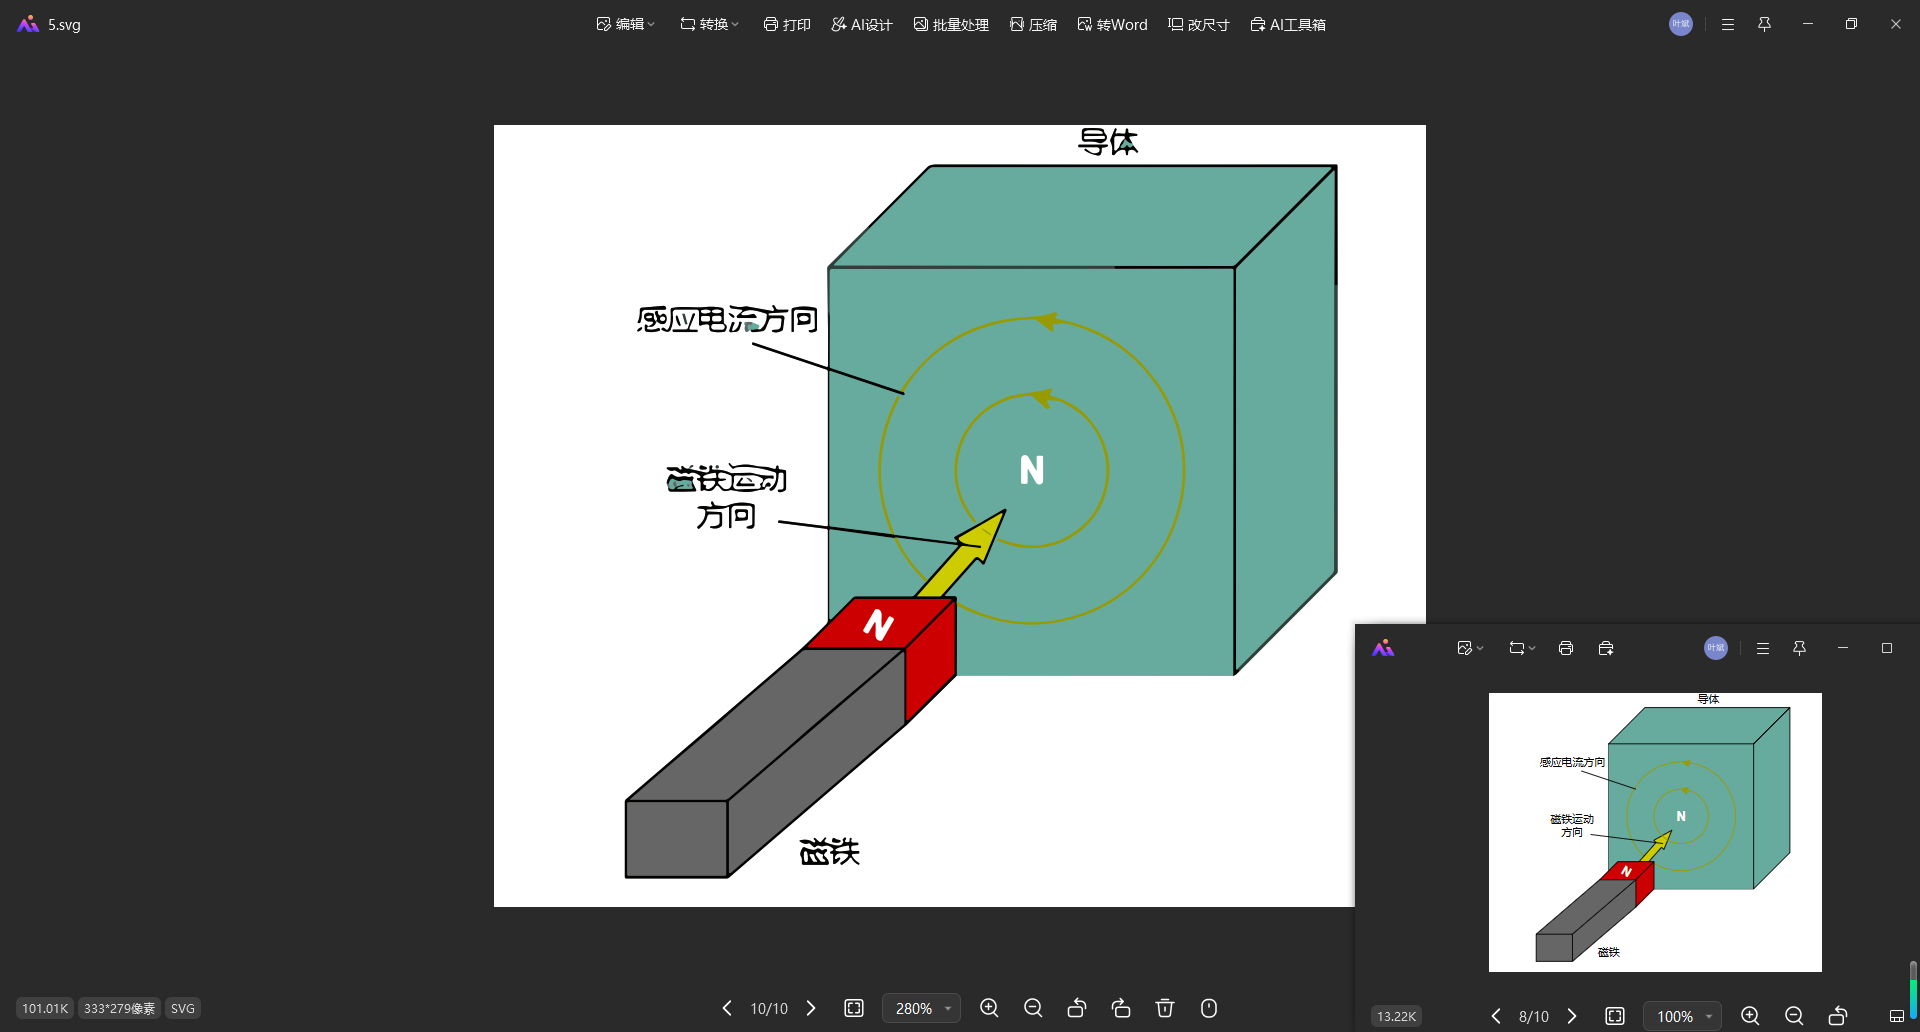
Task: Open AI toolbox icon in small window
Action: coord(1606,648)
